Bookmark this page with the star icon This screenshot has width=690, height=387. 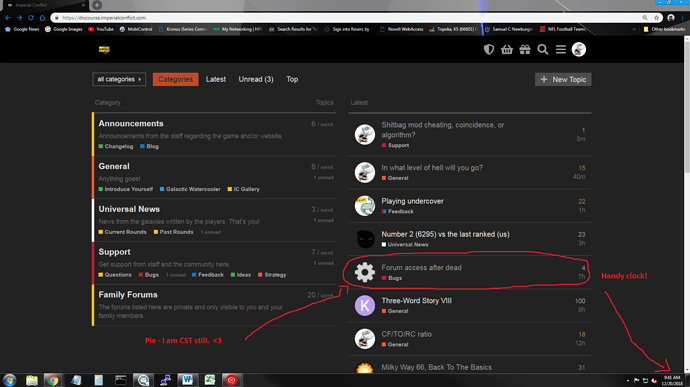pos(657,18)
